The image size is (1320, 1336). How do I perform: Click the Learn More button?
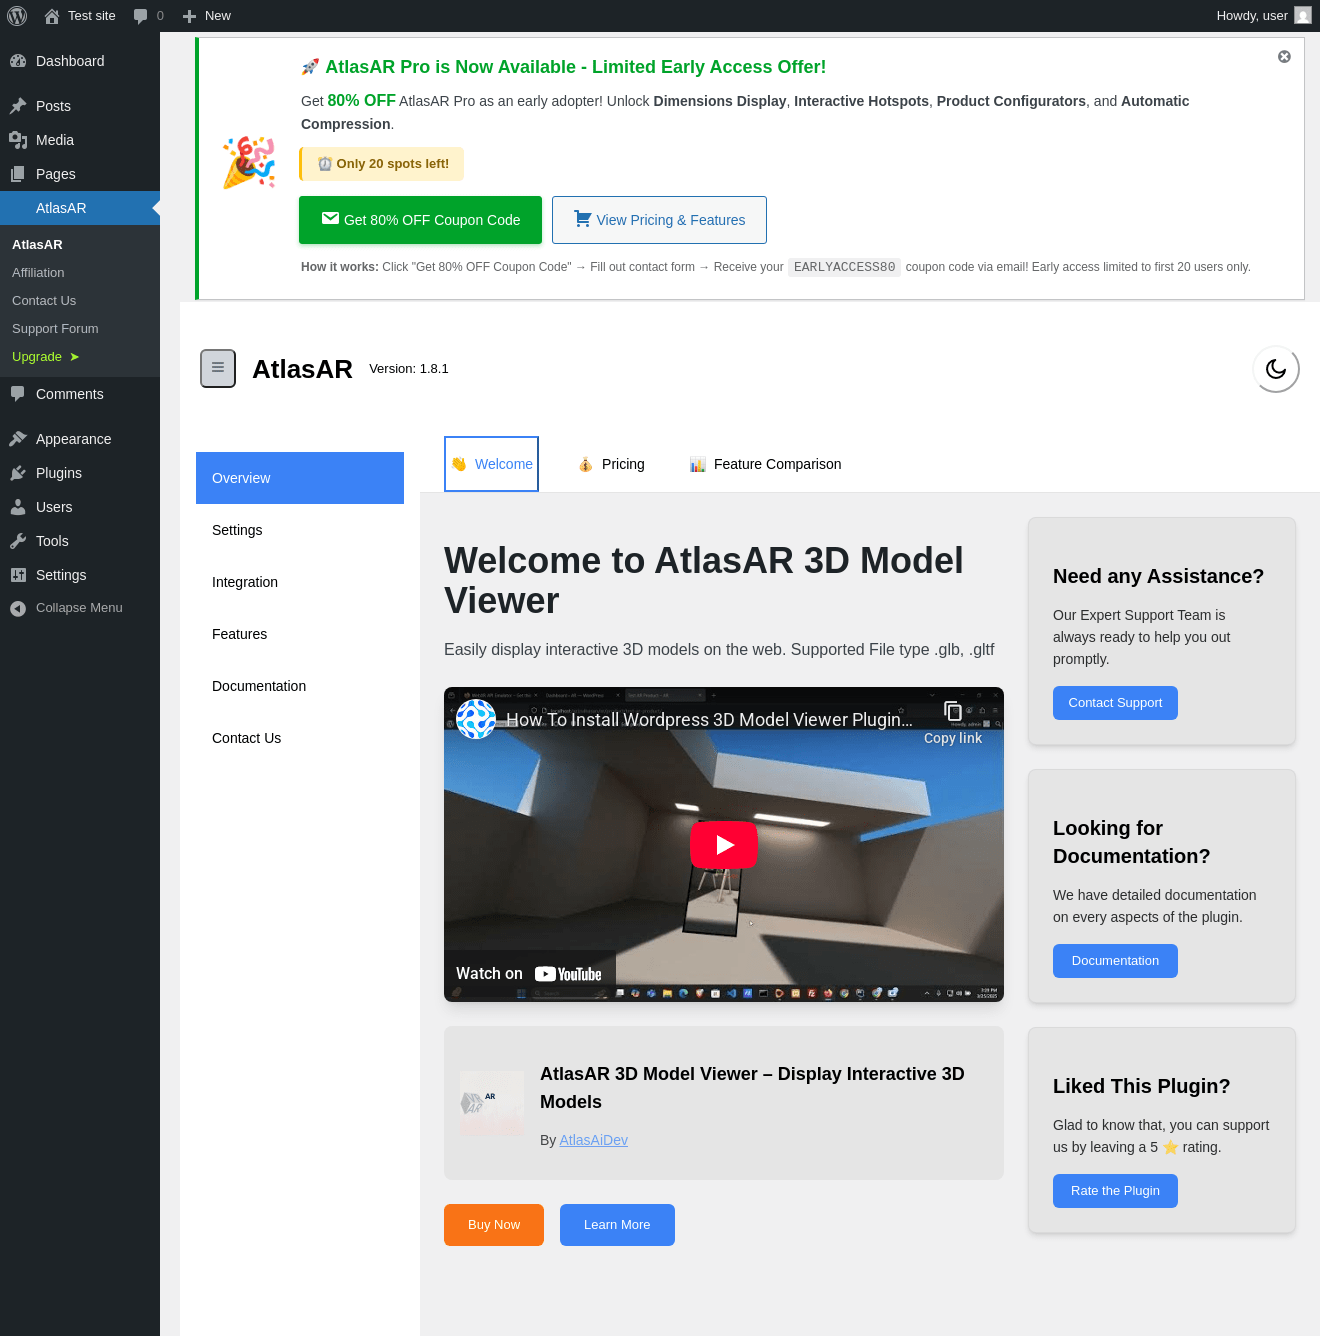[x=617, y=1225]
